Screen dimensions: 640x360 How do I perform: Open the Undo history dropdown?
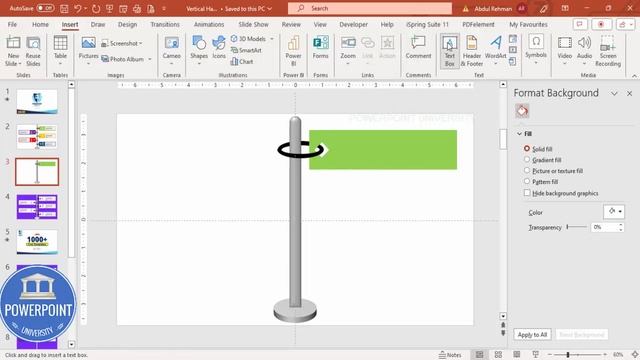coord(85,8)
